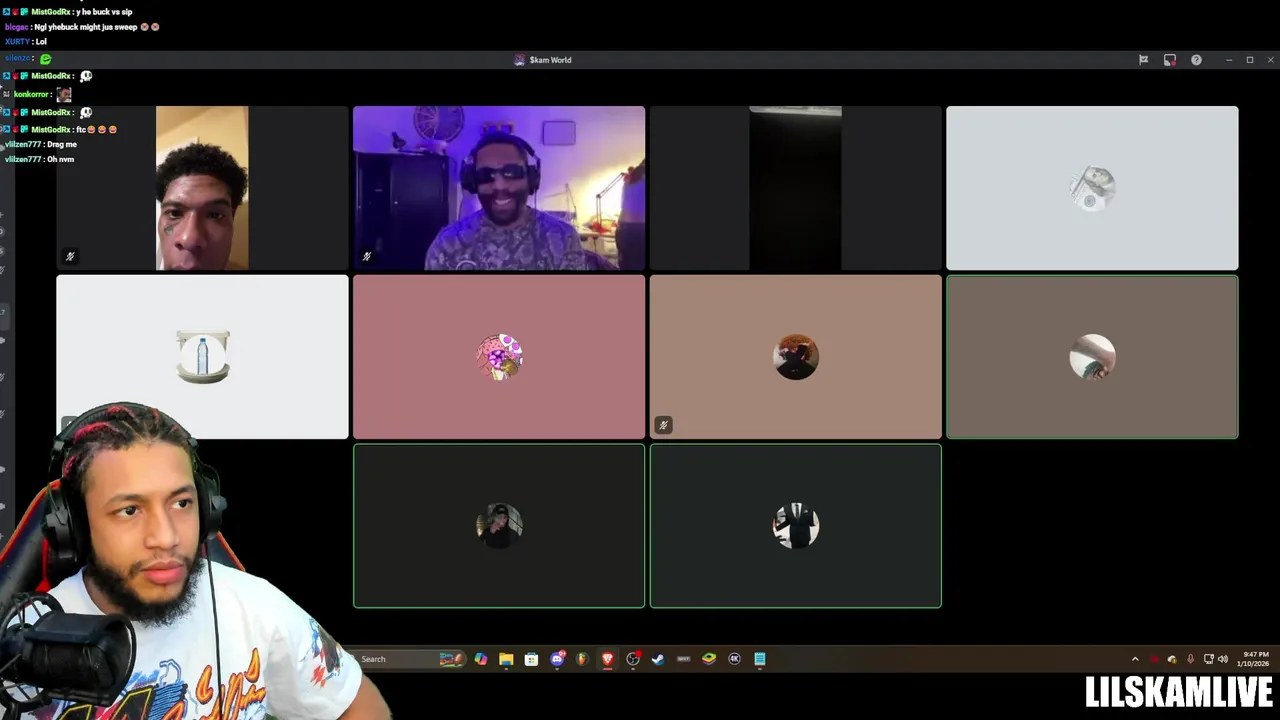1280x720 pixels.
Task: Open Microsoft Store from the taskbar
Action: click(531, 659)
